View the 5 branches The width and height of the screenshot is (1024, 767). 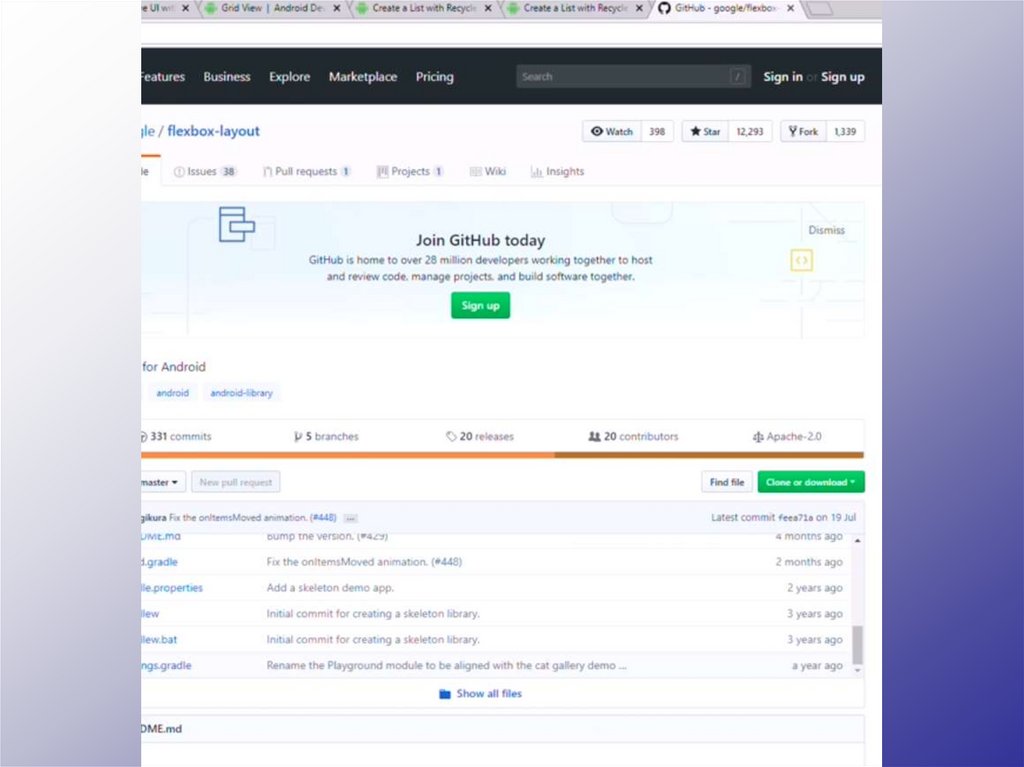click(326, 436)
